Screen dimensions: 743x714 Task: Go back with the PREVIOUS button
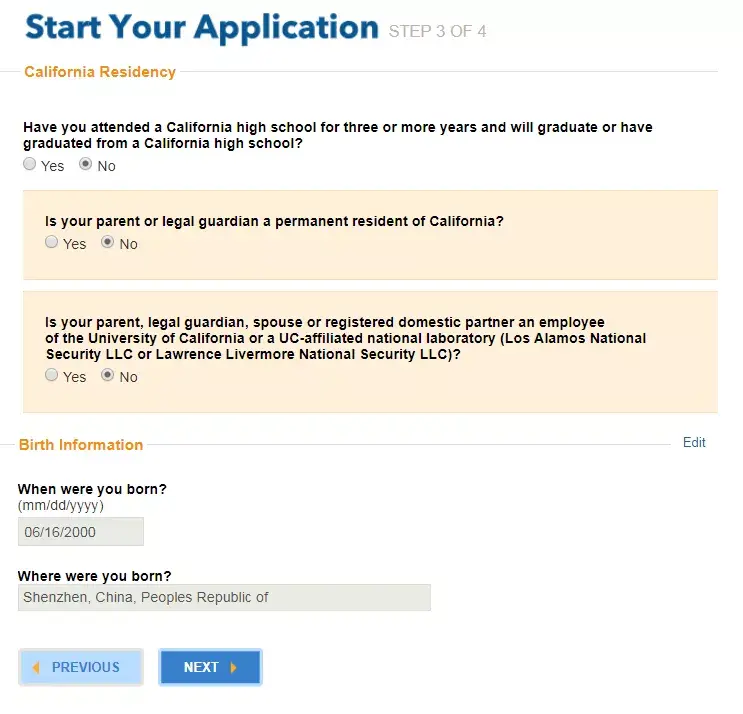pos(81,668)
